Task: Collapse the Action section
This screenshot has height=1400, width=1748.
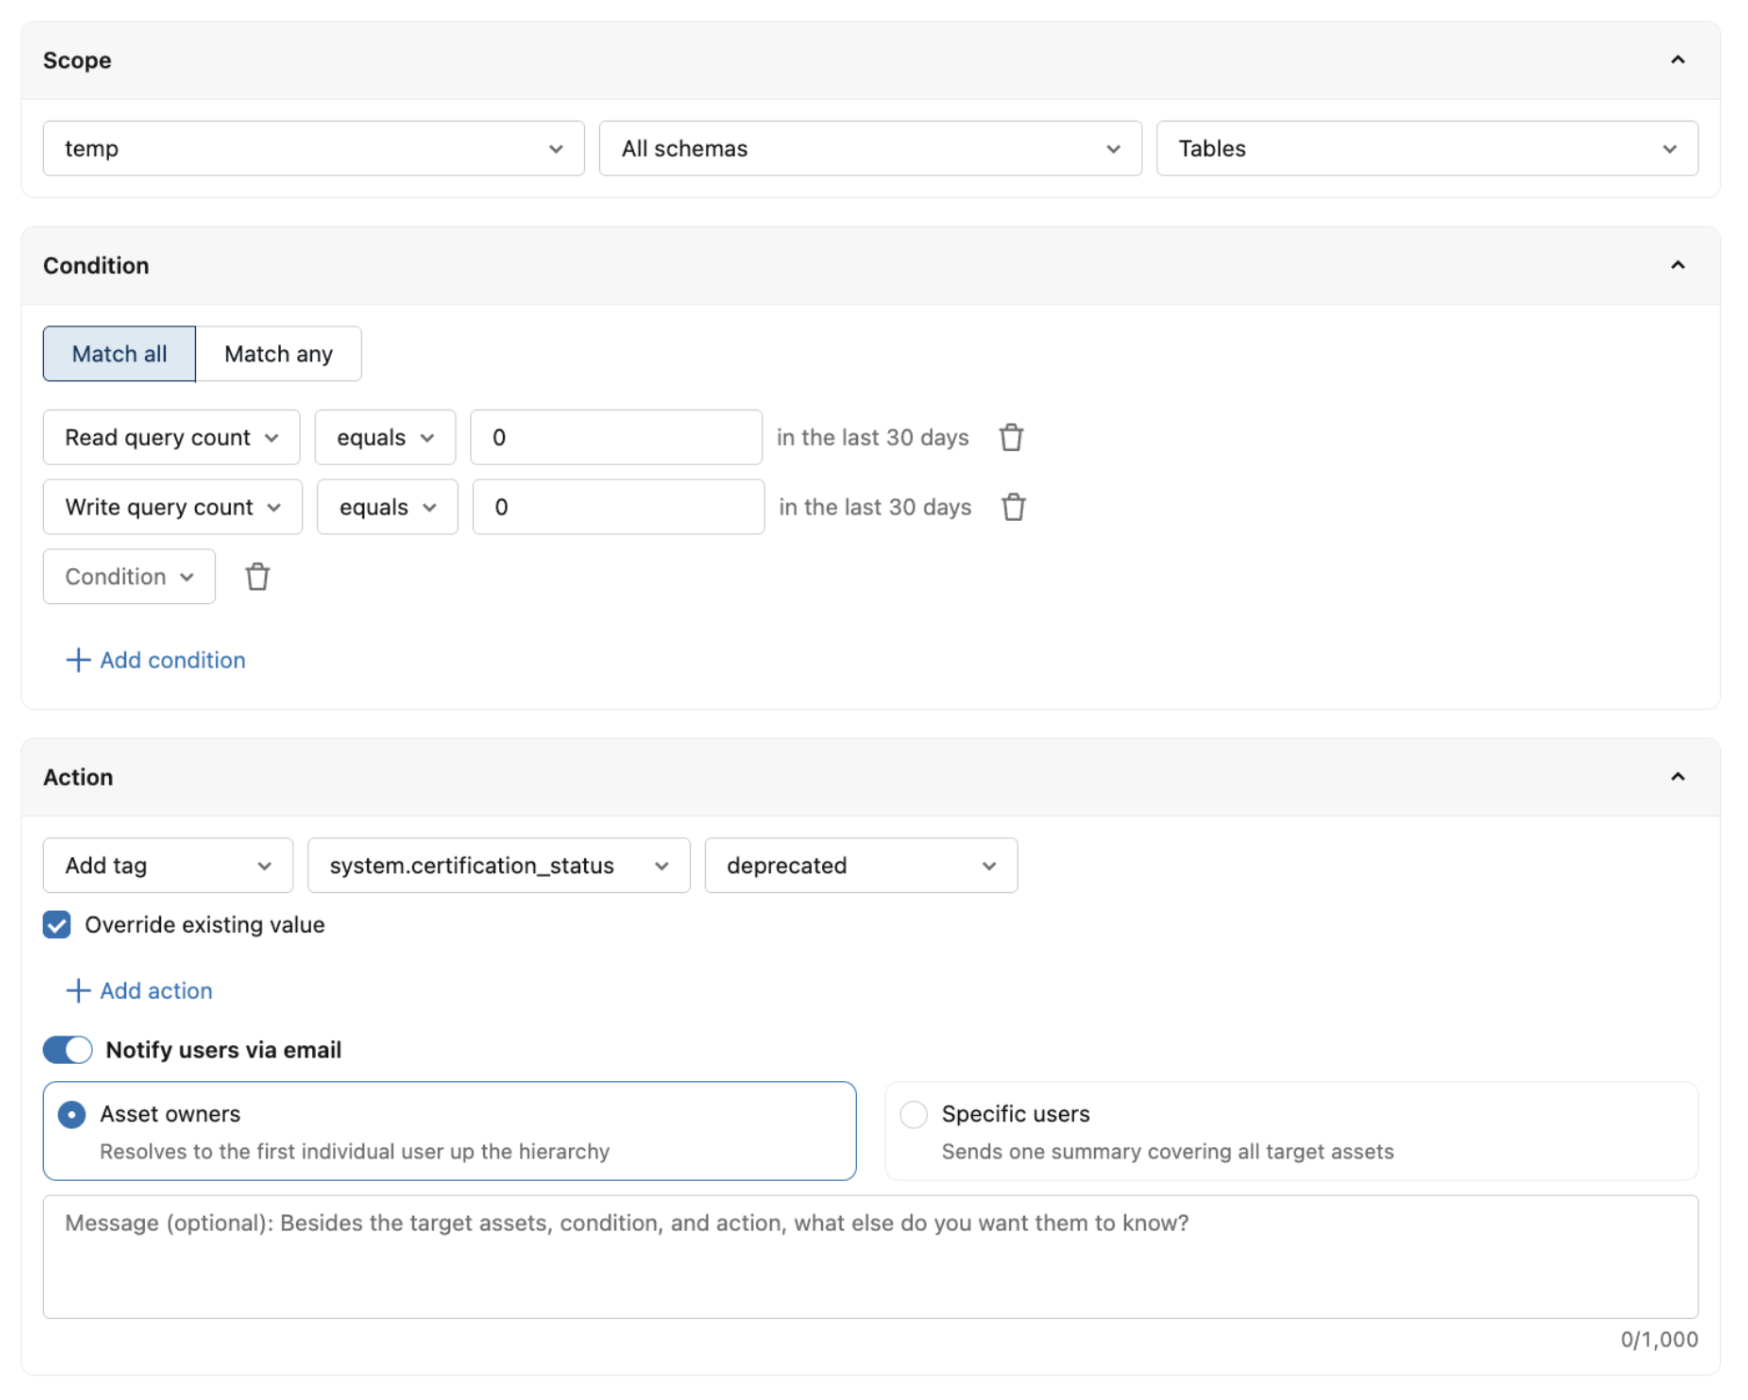Action: (x=1677, y=777)
